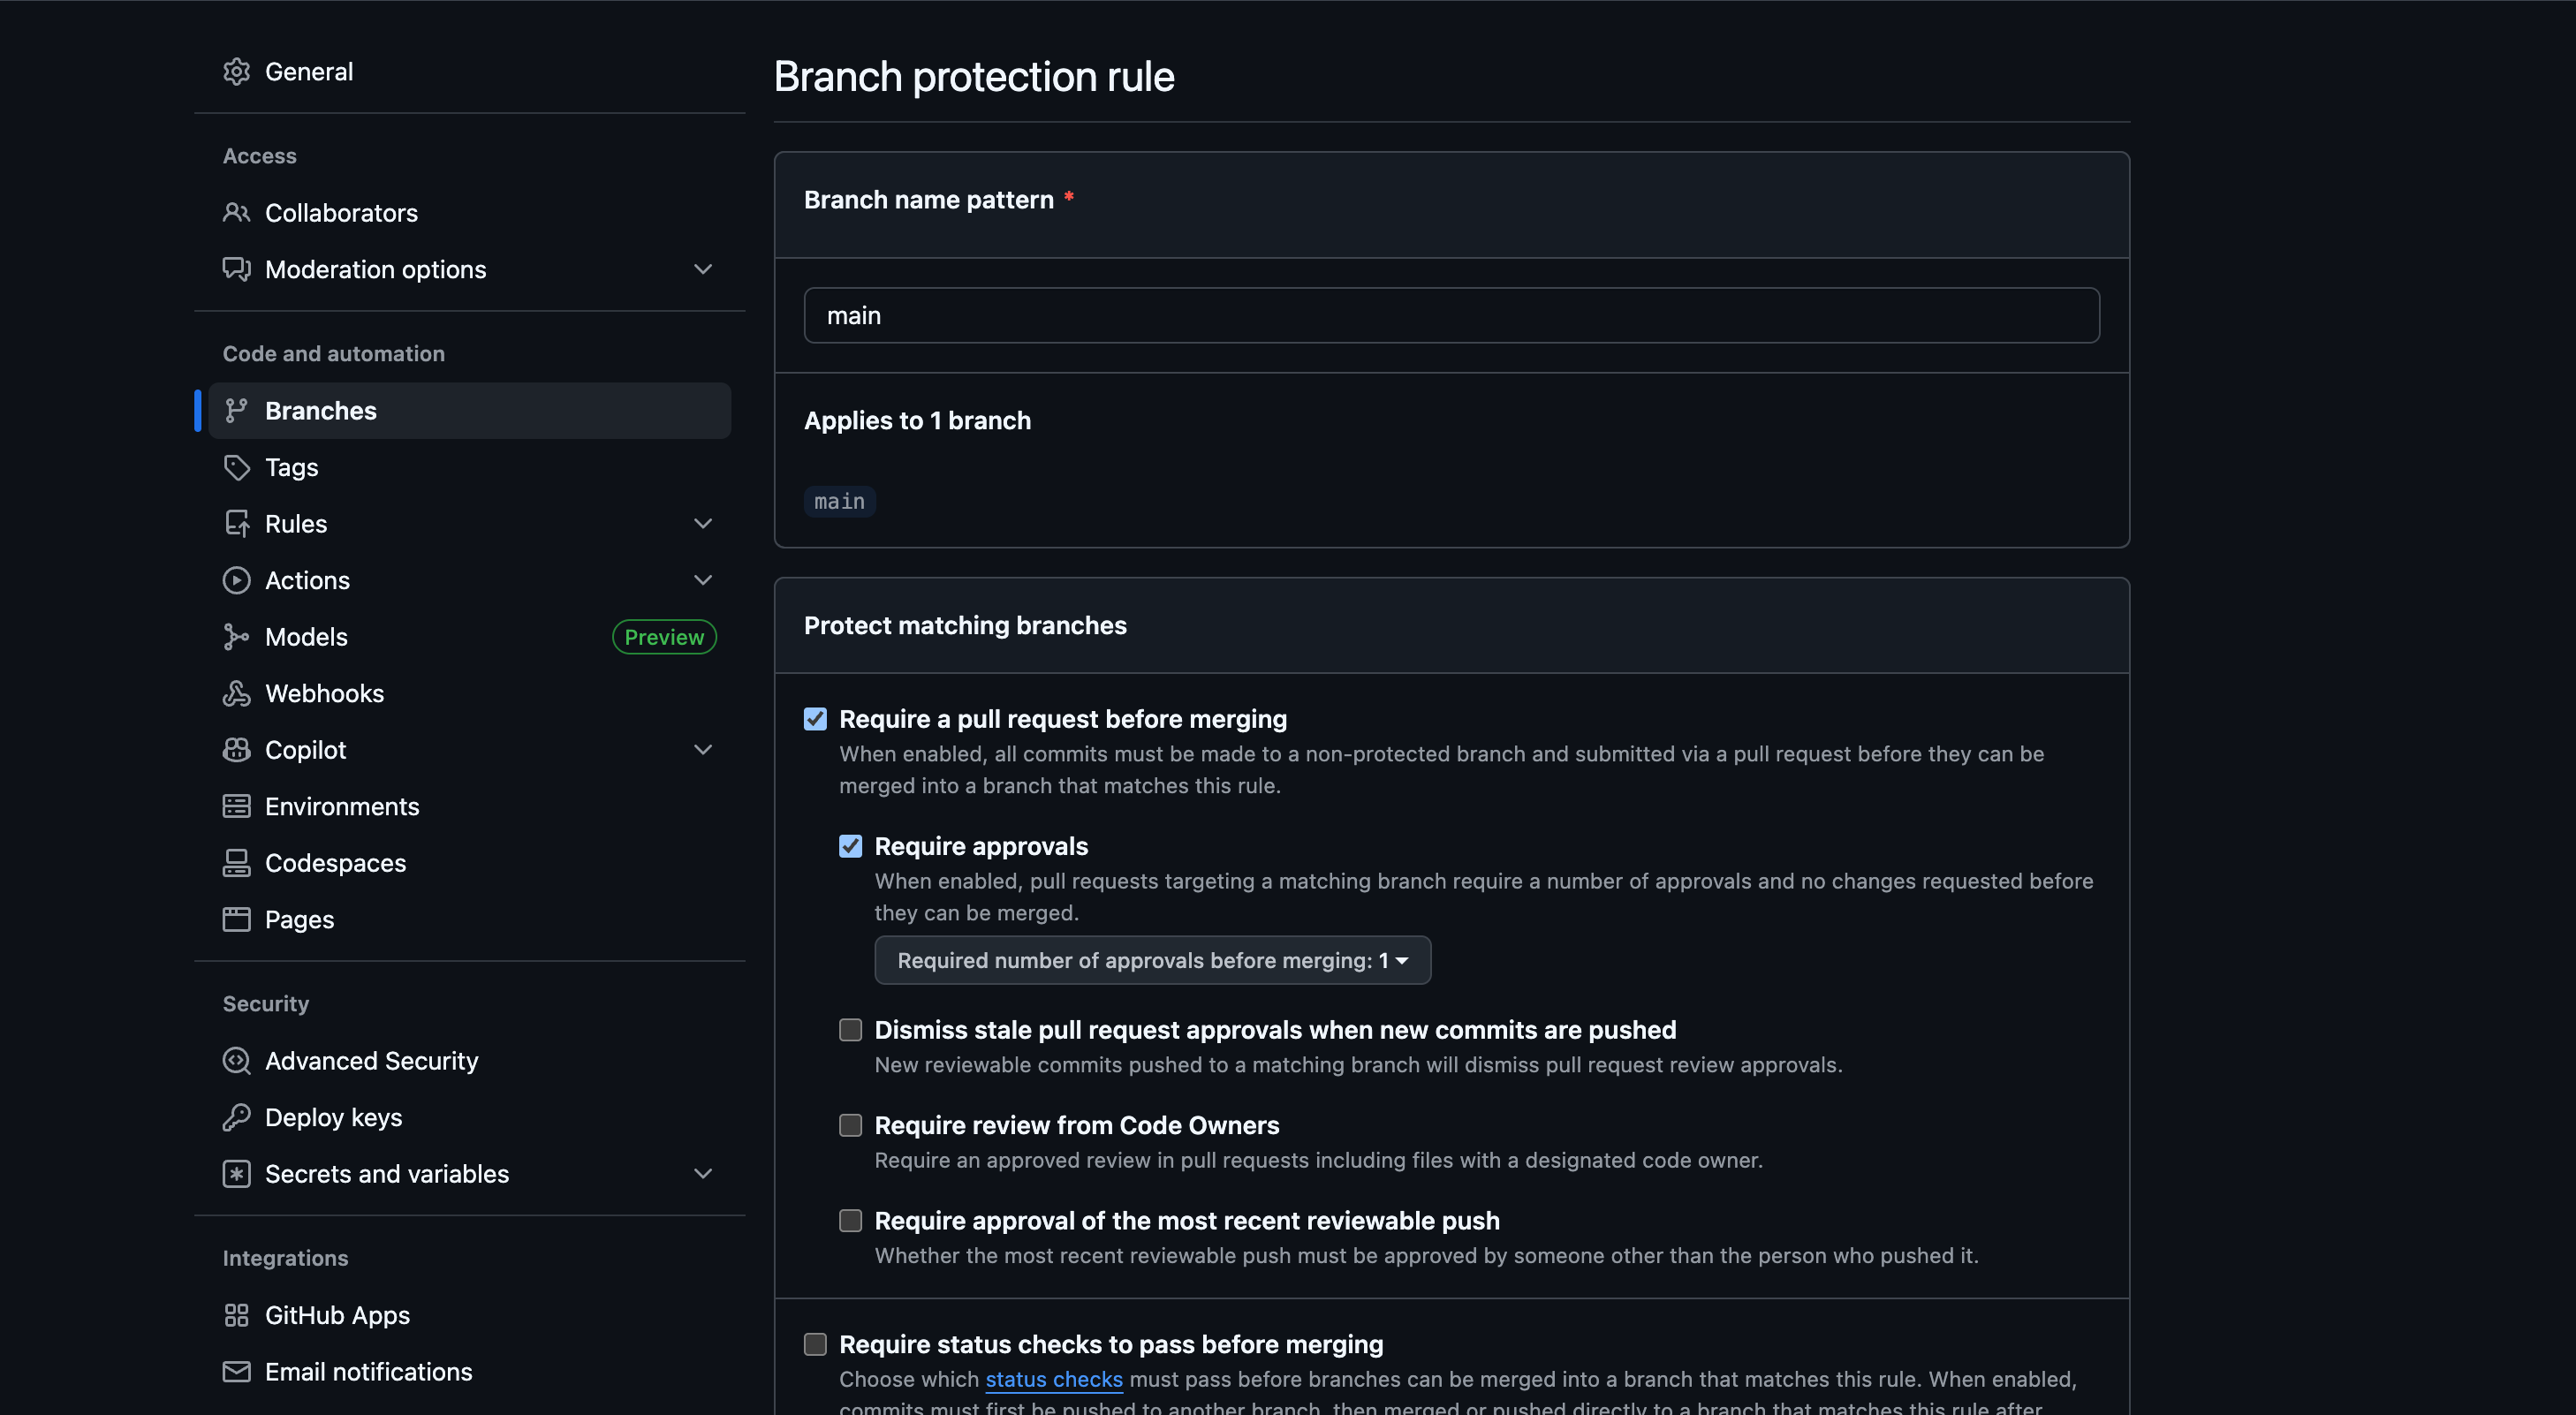Image resolution: width=2576 pixels, height=1415 pixels.
Task: Go to the Environments settings page
Action: tap(341, 806)
